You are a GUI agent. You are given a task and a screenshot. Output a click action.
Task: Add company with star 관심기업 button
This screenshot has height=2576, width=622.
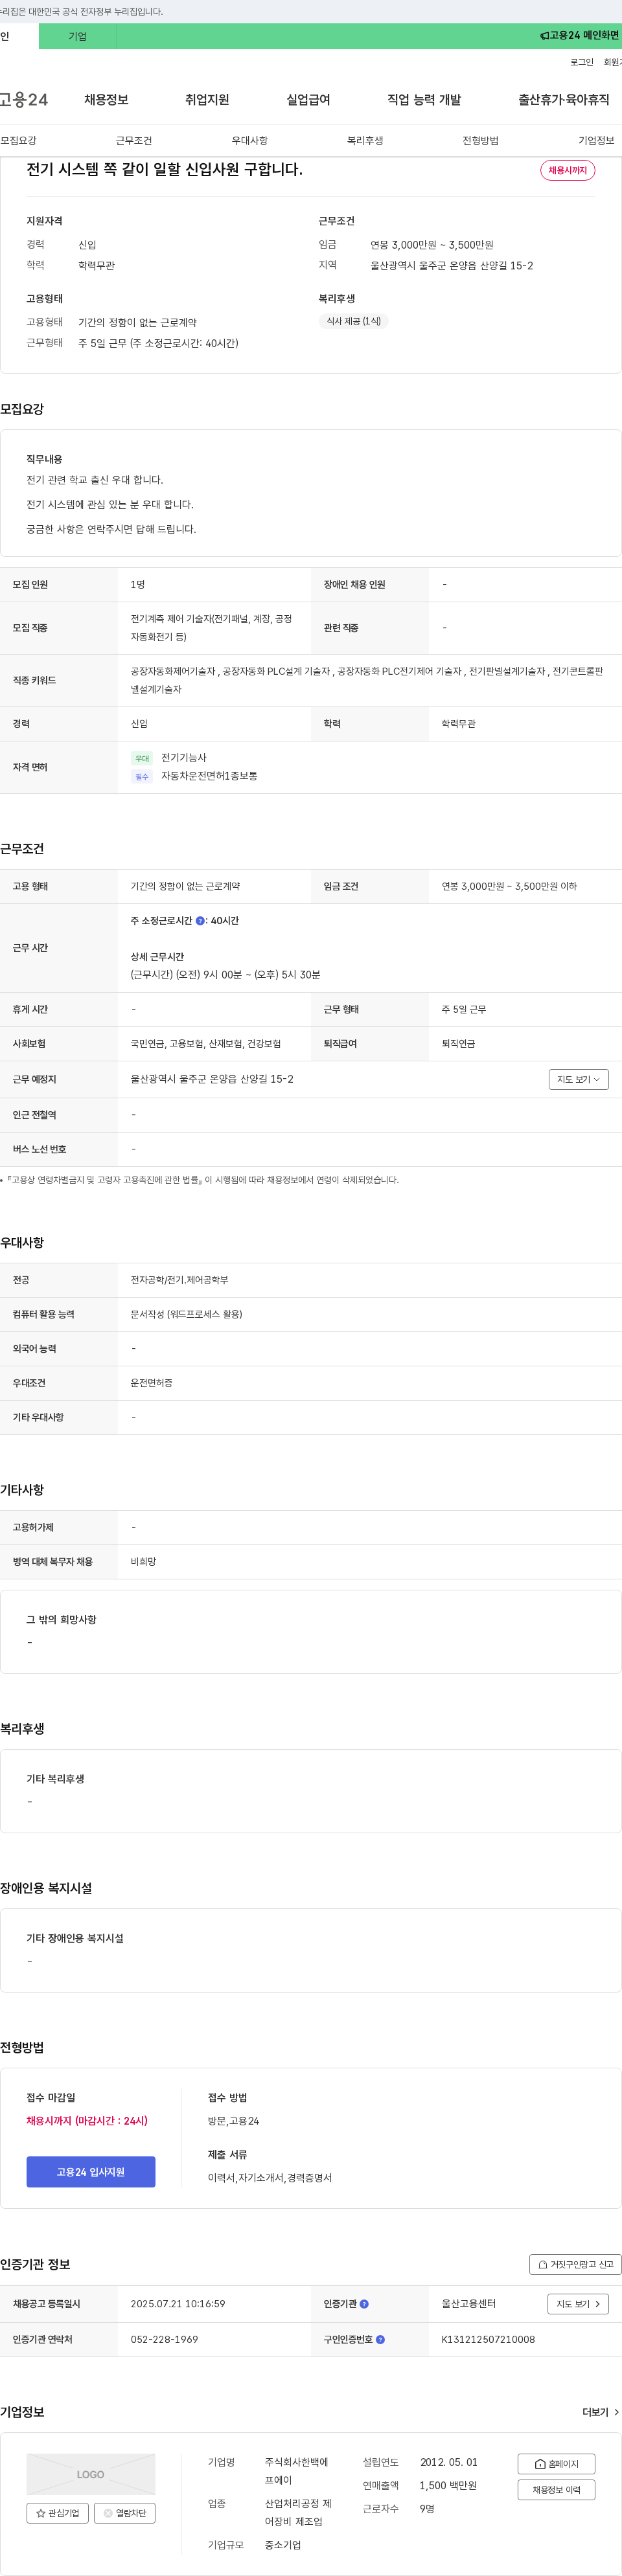[x=57, y=2513]
